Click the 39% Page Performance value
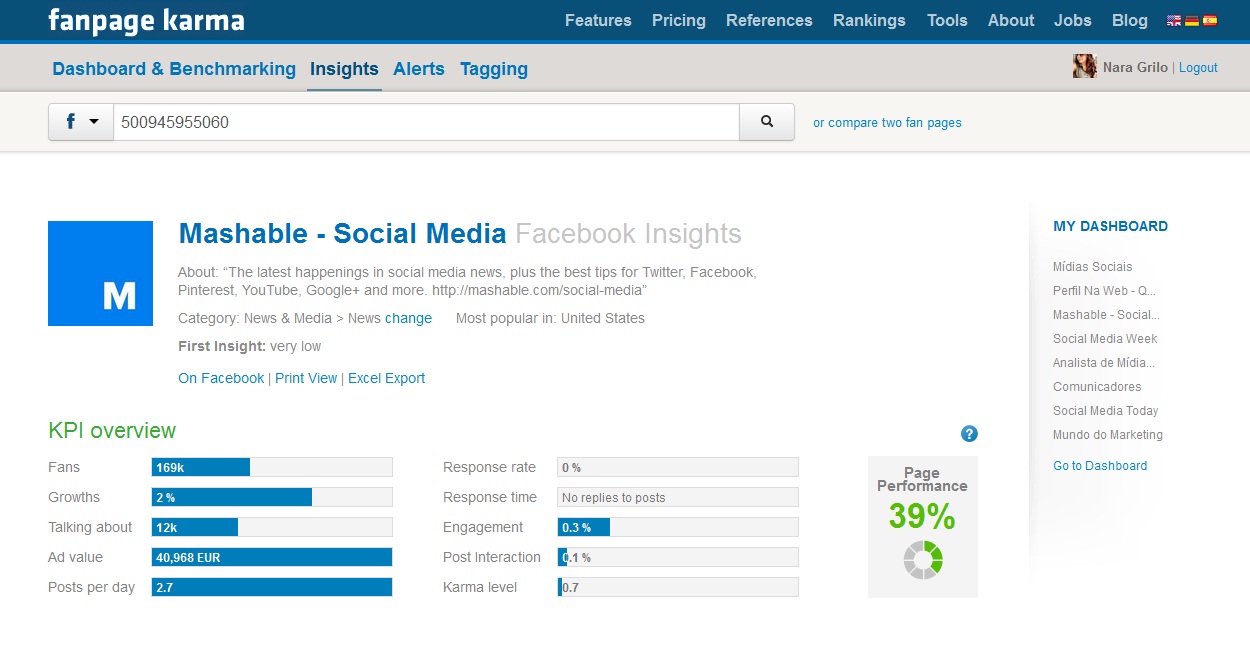 [922, 516]
